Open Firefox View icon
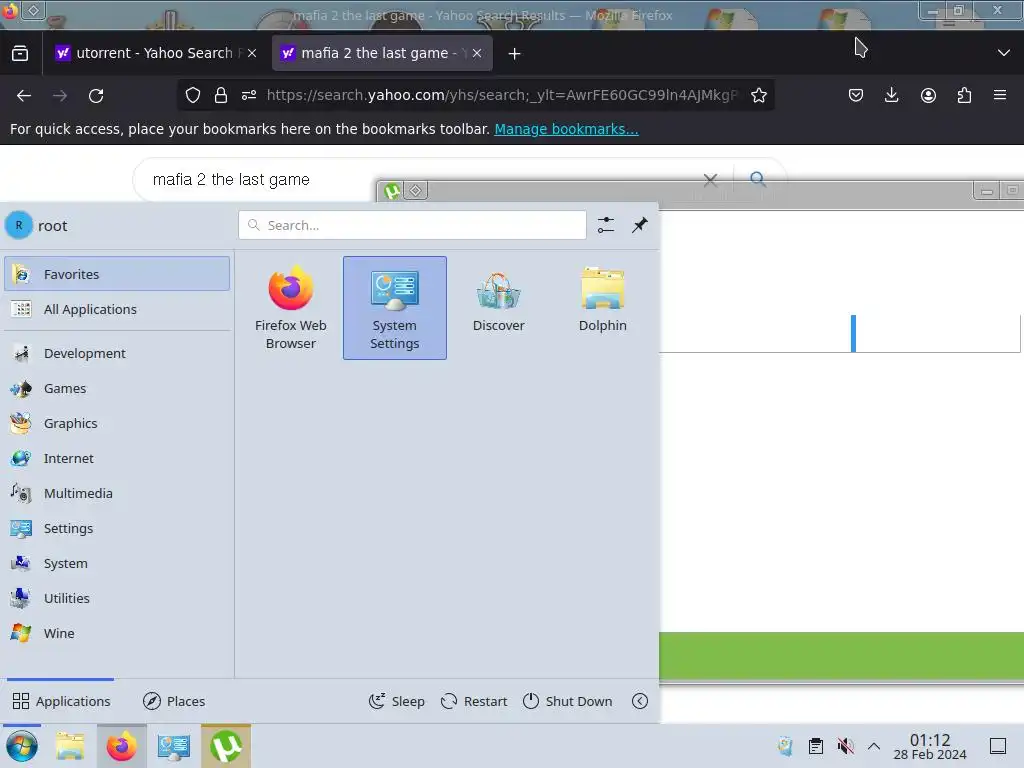The height and width of the screenshot is (768, 1024). [x=20, y=53]
